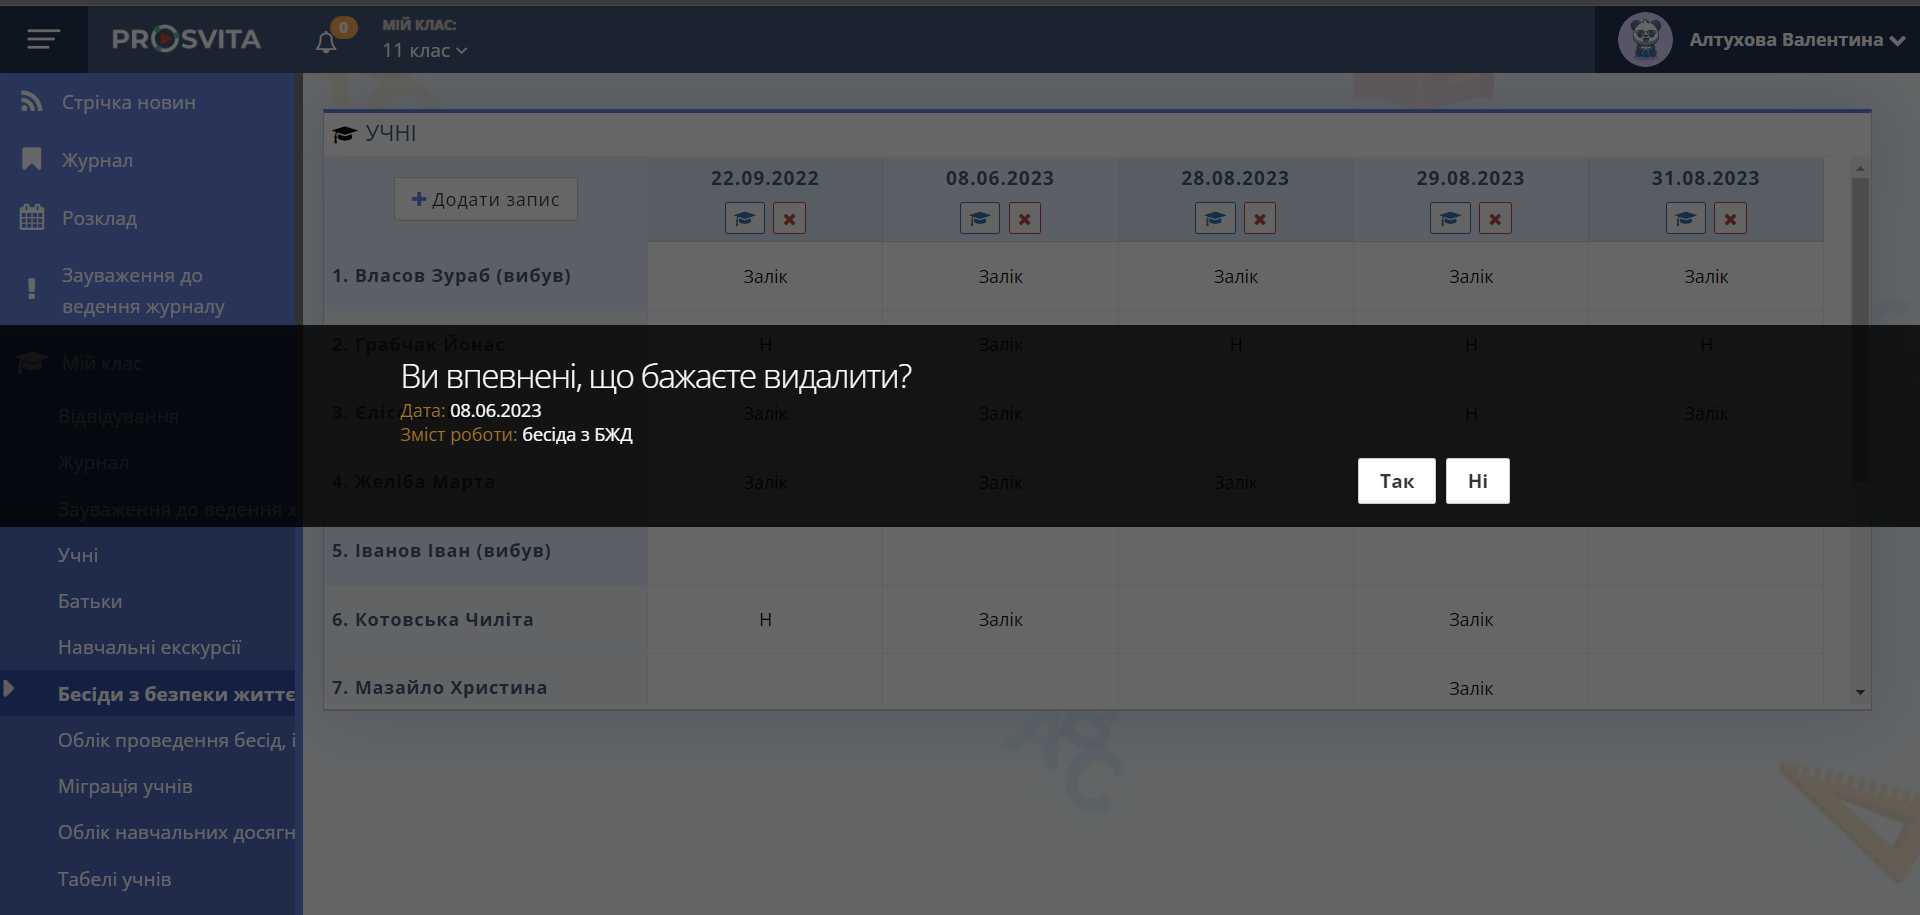Open the Алтухова Валентина user dropdown
This screenshot has height=915, width=1920.
click(1796, 40)
